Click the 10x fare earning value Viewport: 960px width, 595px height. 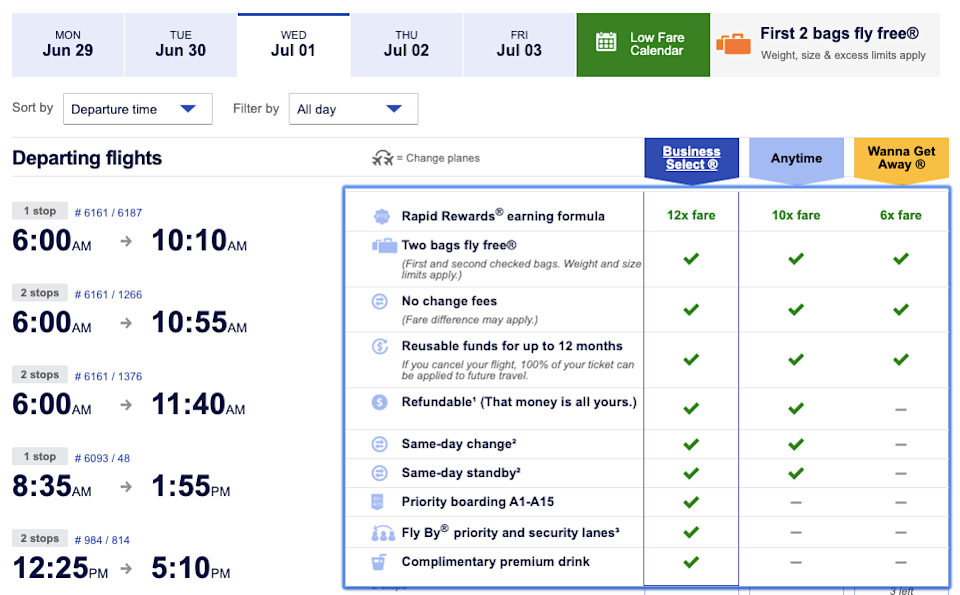[796, 215]
